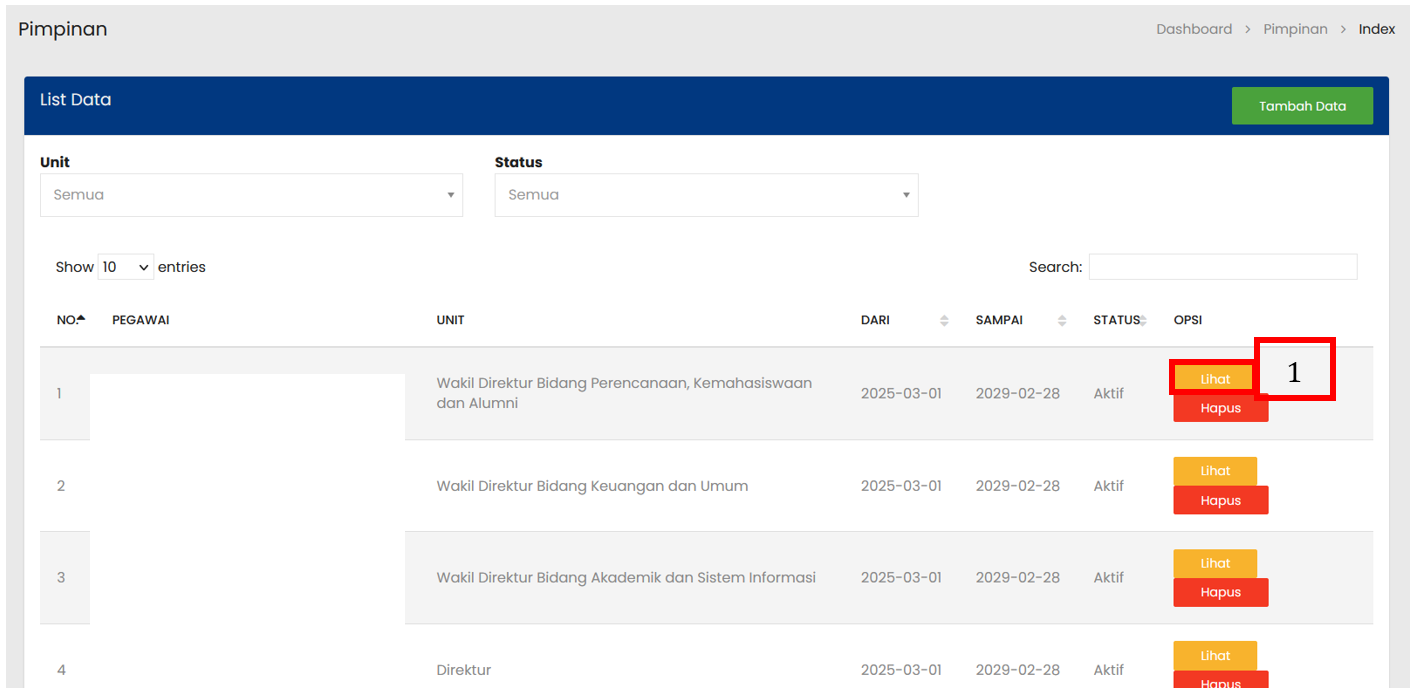The width and height of the screenshot is (1415, 697).
Task: Click the green Tambah Data button
Action: point(1301,106)
